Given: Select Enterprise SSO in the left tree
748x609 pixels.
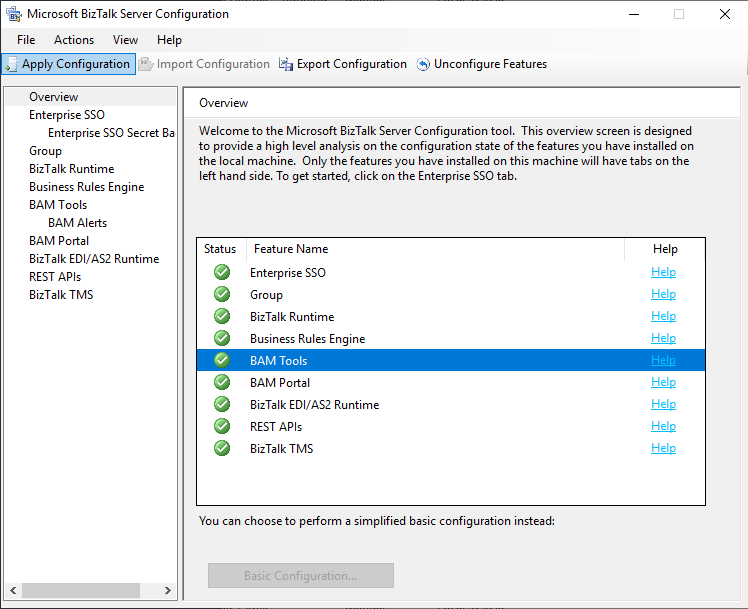Looking at the screenshot, I should pos(66,115).
